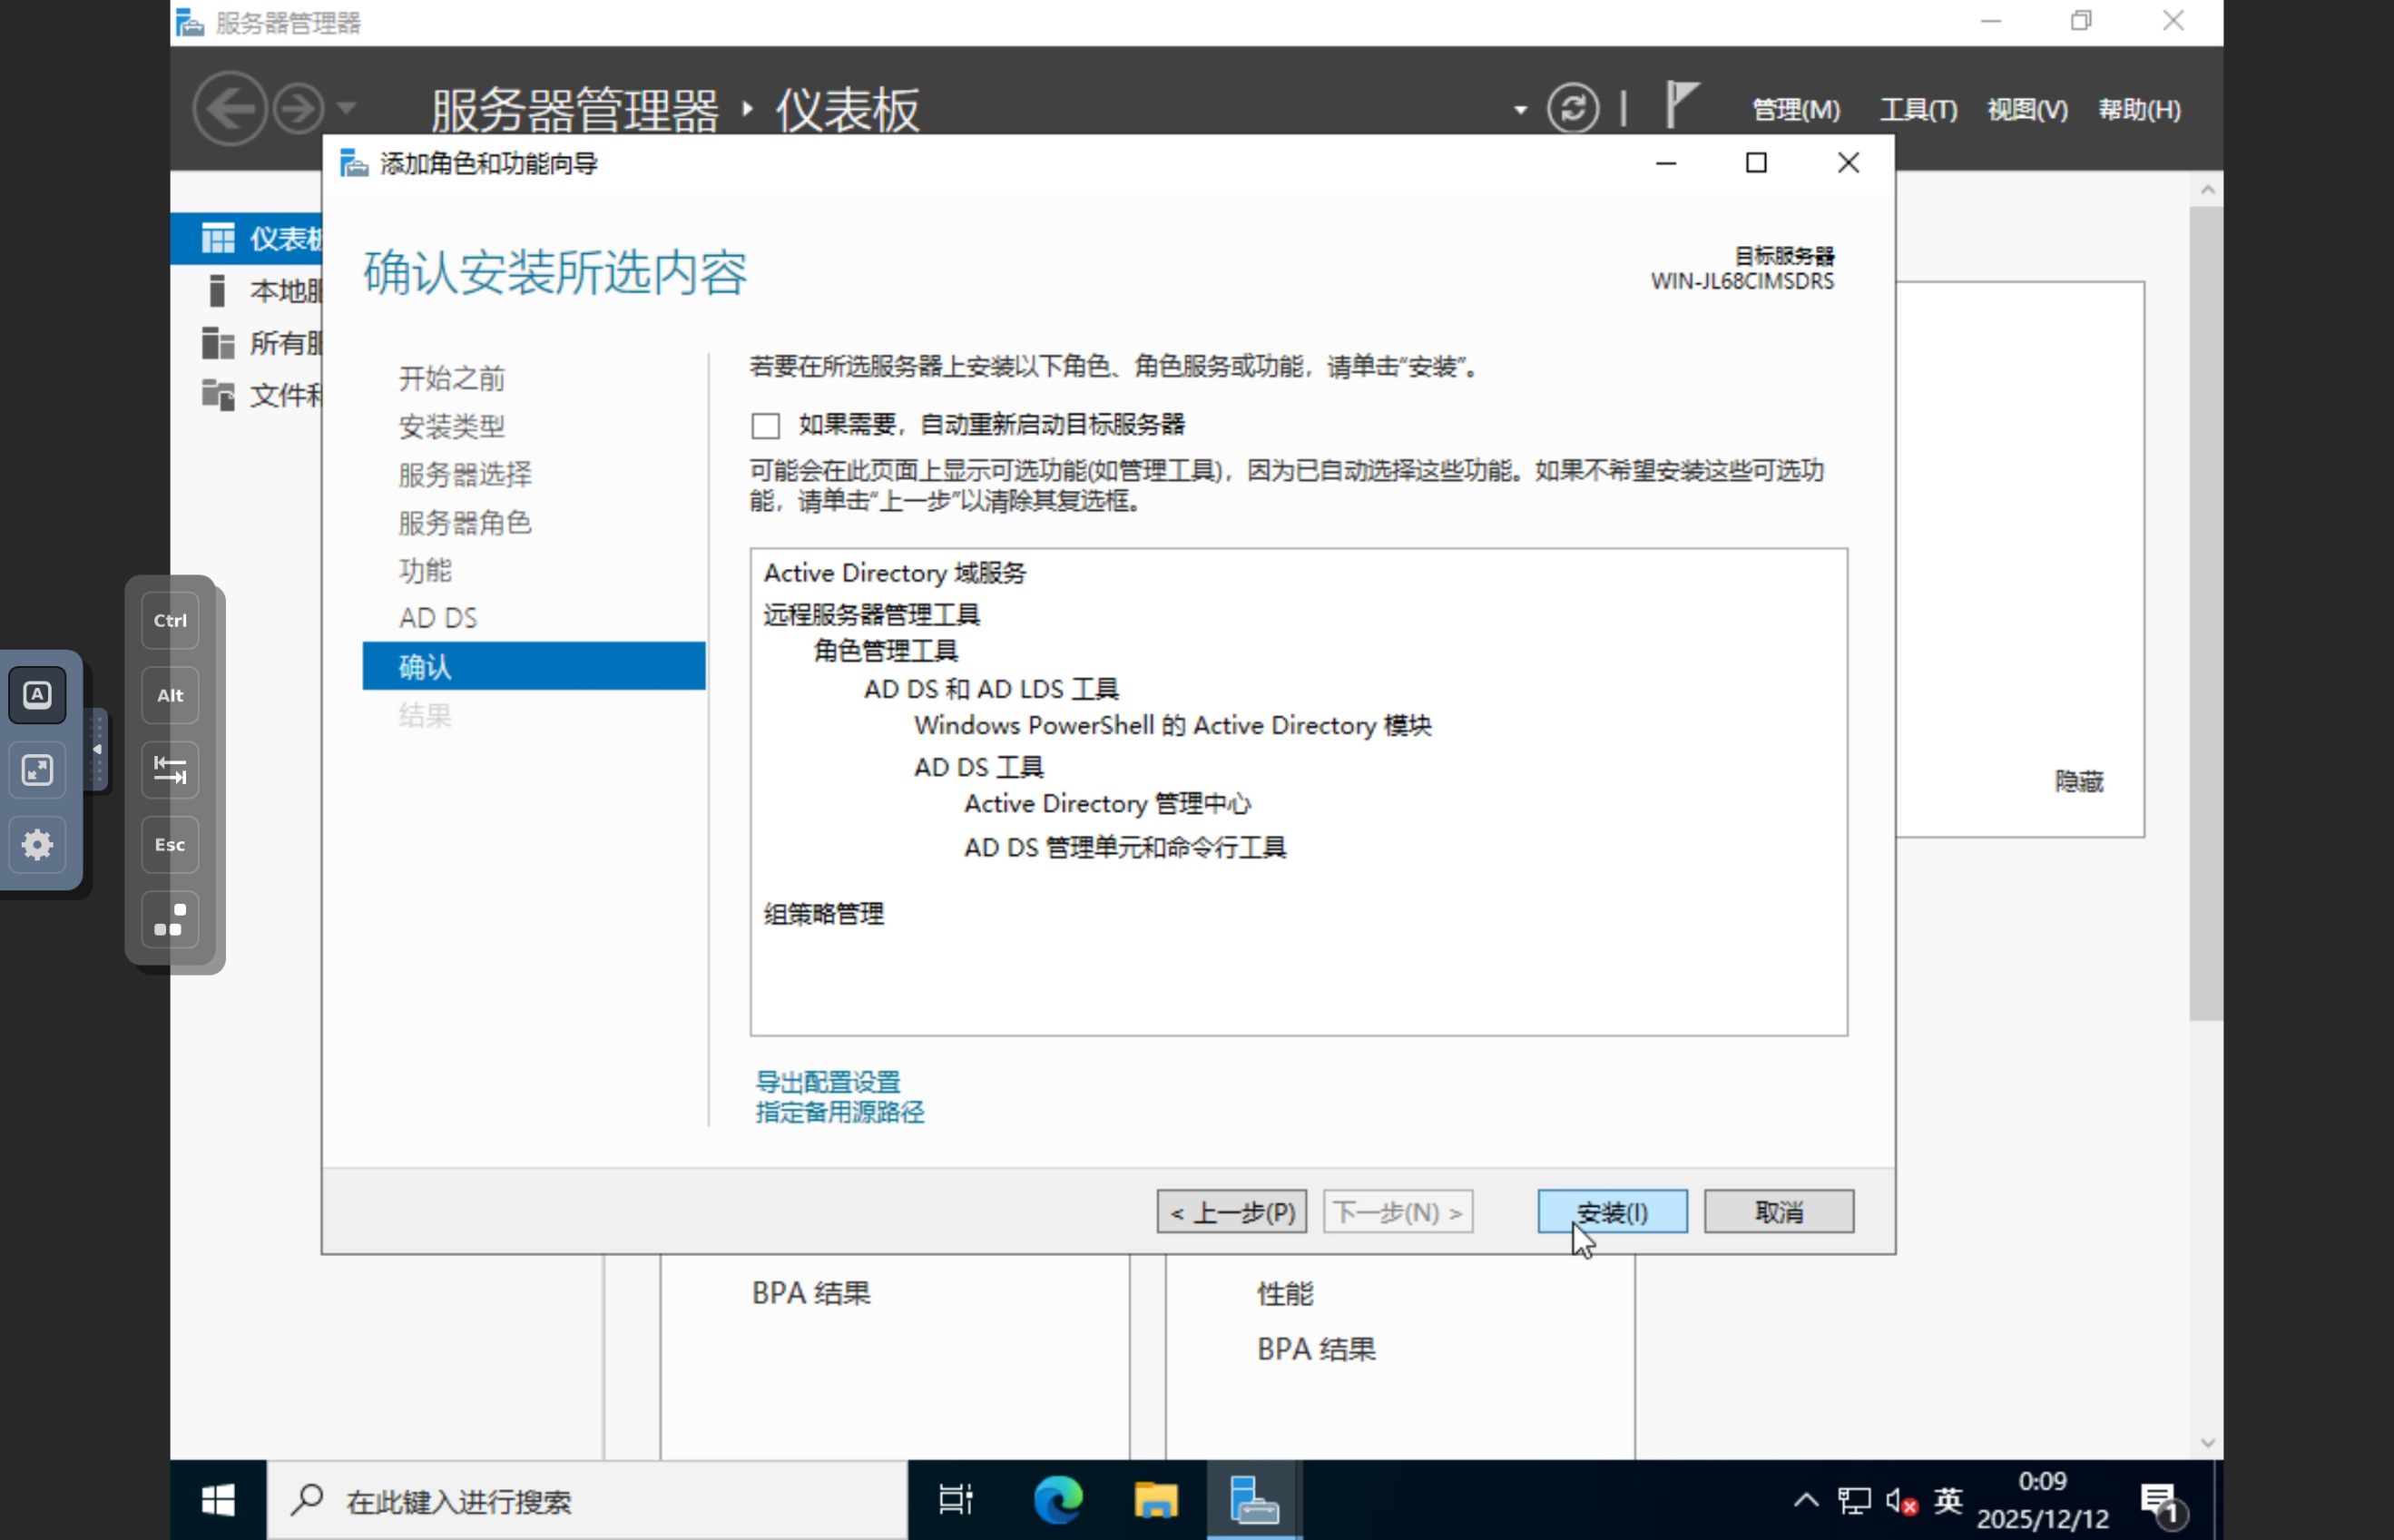Toggle the Alt virtual key
Image resolution: width=2394 pixels, height=1540 pixels.
tap(170, 695)
